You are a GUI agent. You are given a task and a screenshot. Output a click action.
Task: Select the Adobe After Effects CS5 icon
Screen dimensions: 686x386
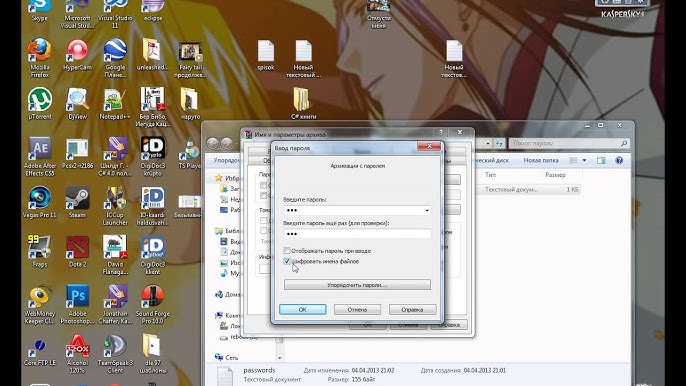[x=39, y=157]
